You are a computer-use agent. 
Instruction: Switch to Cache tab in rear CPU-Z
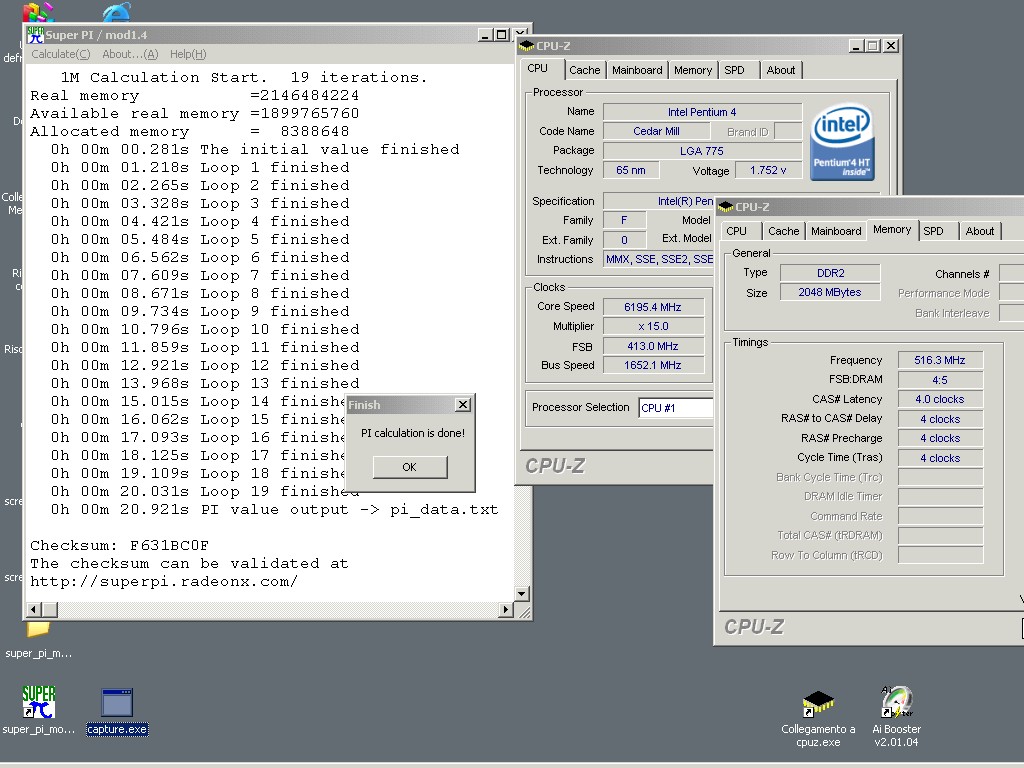pos(584,70)
